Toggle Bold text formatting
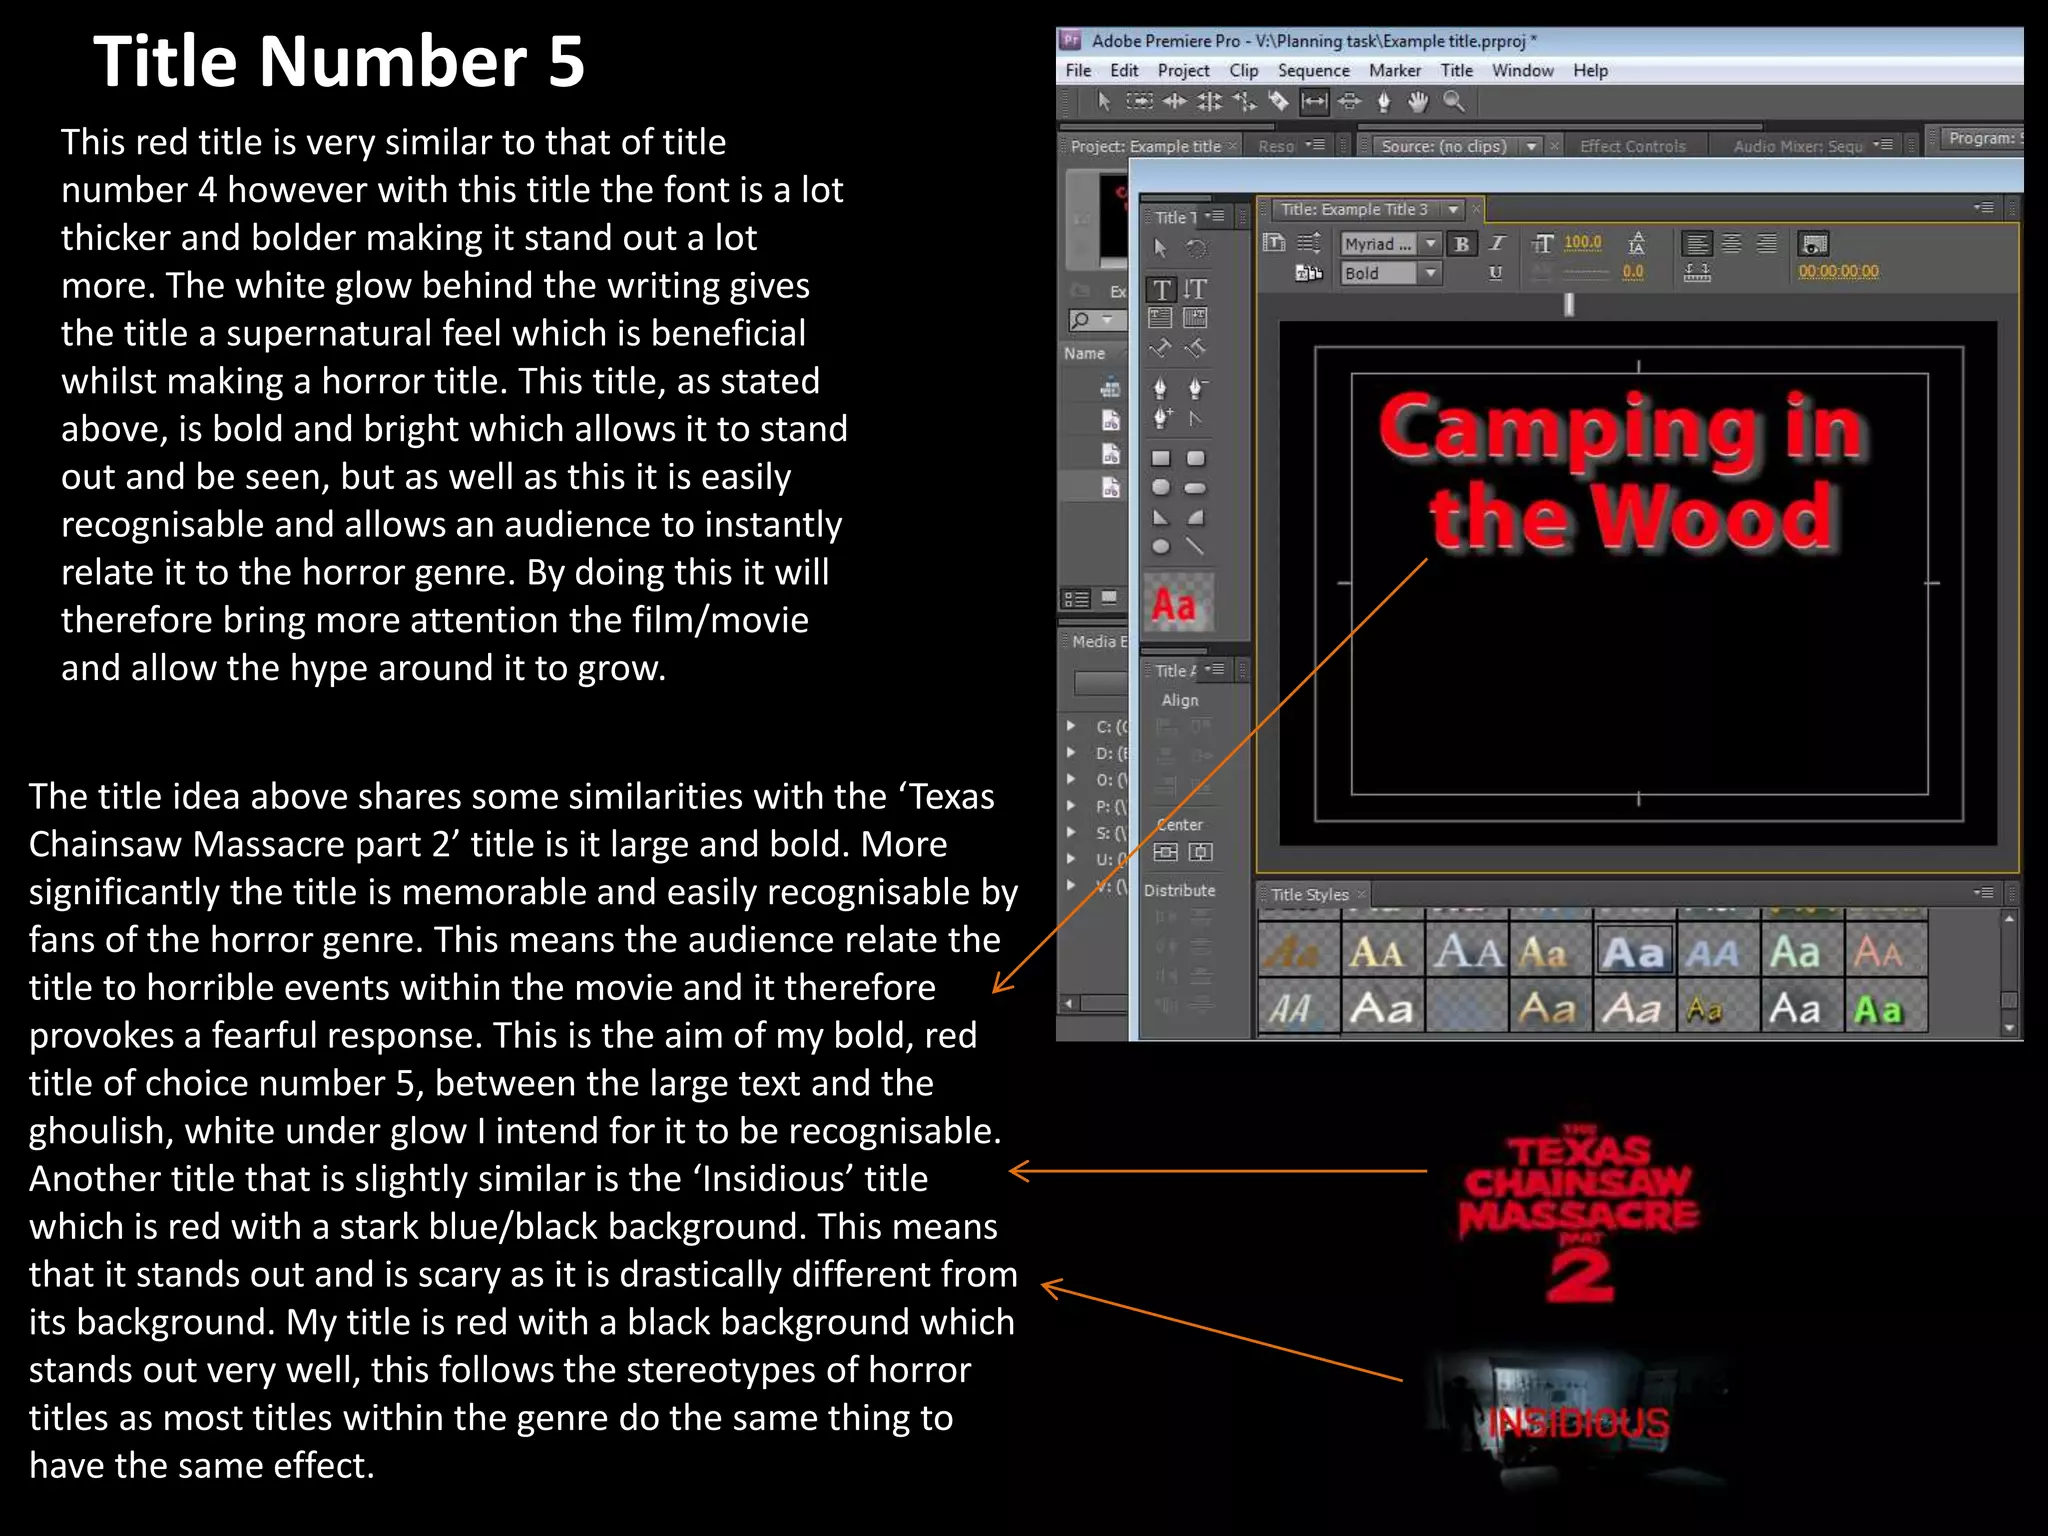The height and width of the screenshot is (1536, 2048). point(1462,244)
